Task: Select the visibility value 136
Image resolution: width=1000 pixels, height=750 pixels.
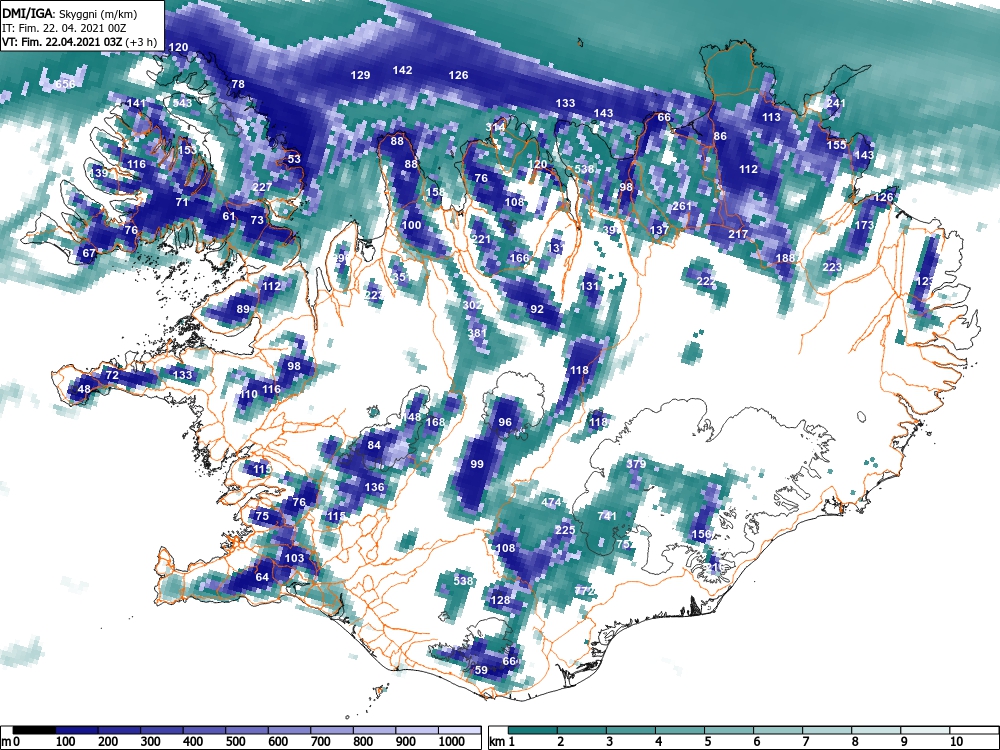Action: [x=374, y=487]
